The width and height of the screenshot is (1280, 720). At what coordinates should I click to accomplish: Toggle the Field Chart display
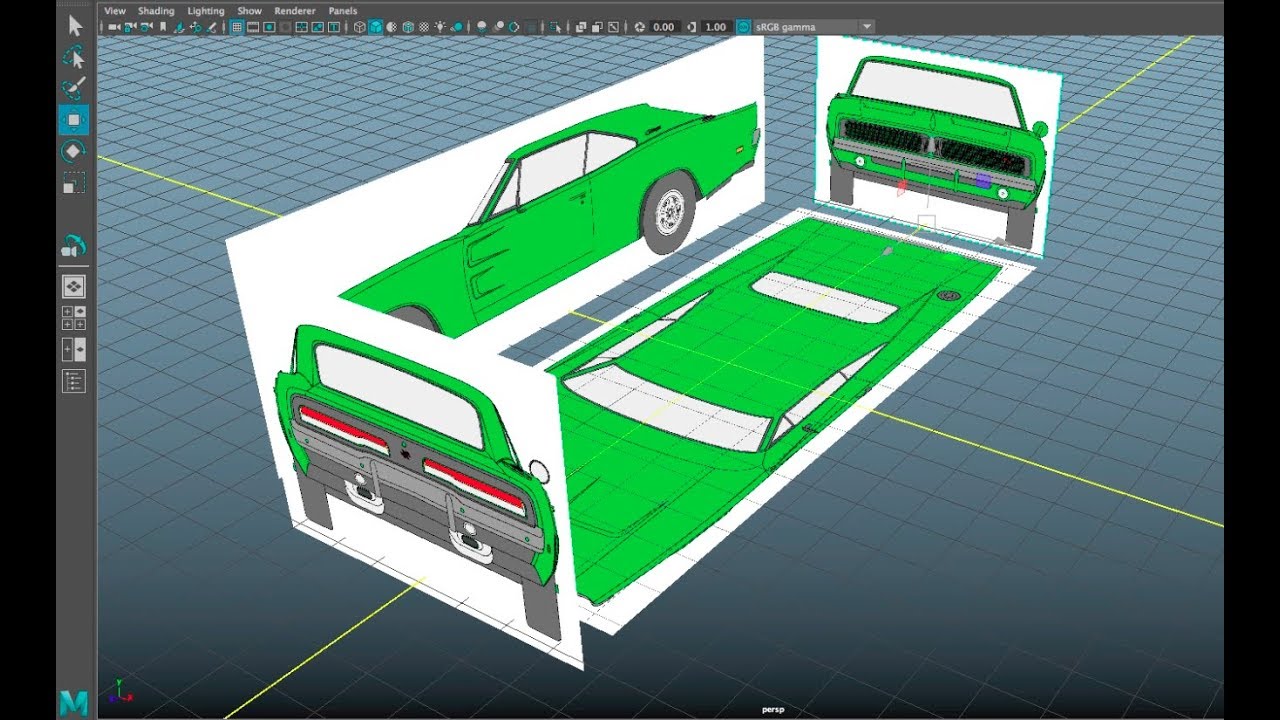tap(302, 27)
